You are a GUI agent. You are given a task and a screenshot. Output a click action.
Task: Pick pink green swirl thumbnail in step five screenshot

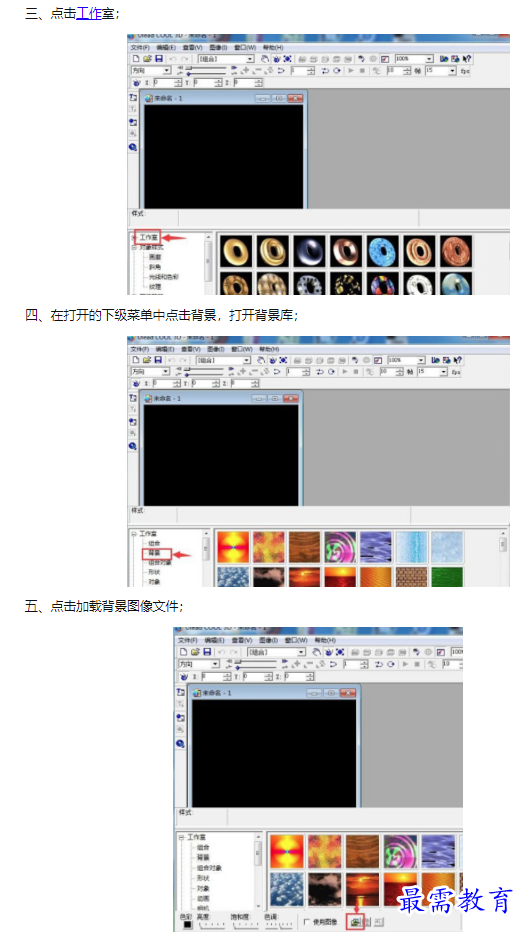coord(400,851)
